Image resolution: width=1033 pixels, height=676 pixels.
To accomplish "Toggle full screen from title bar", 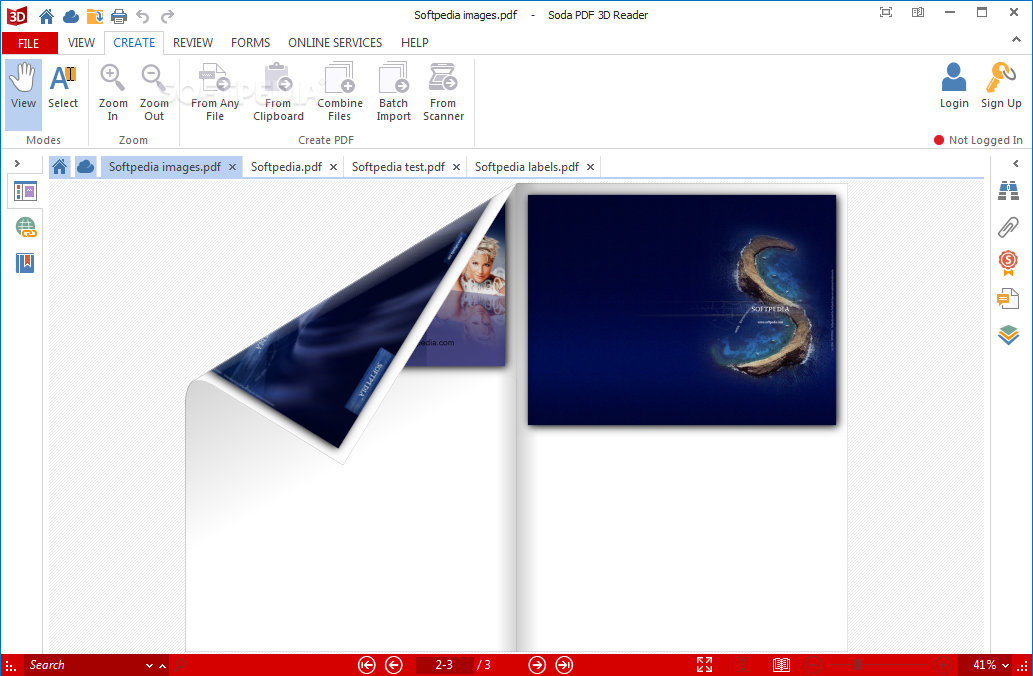I will click(886, 13).
